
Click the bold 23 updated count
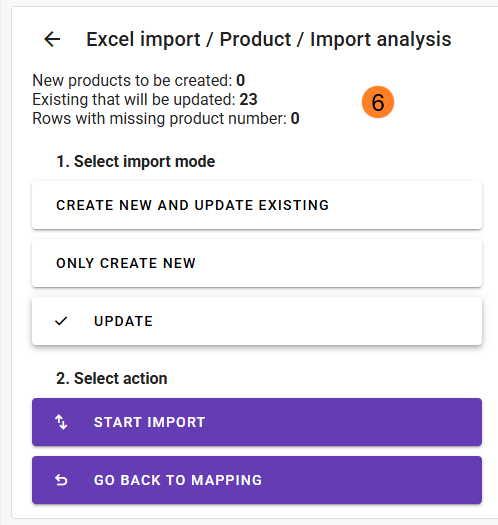(x=248, y=99)
